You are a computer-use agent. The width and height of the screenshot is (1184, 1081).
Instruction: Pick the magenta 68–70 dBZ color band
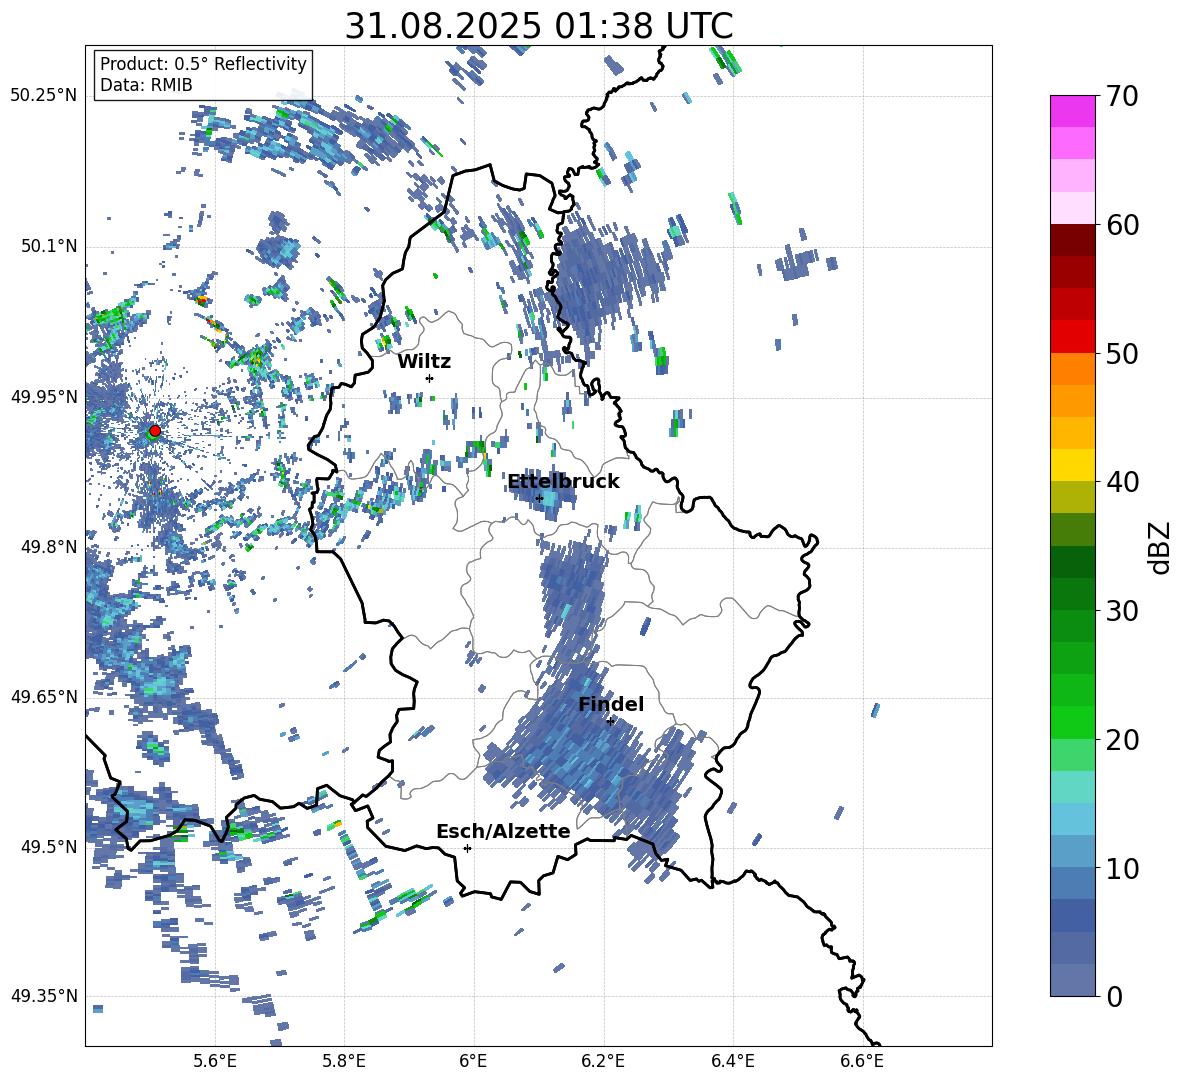1073,111
